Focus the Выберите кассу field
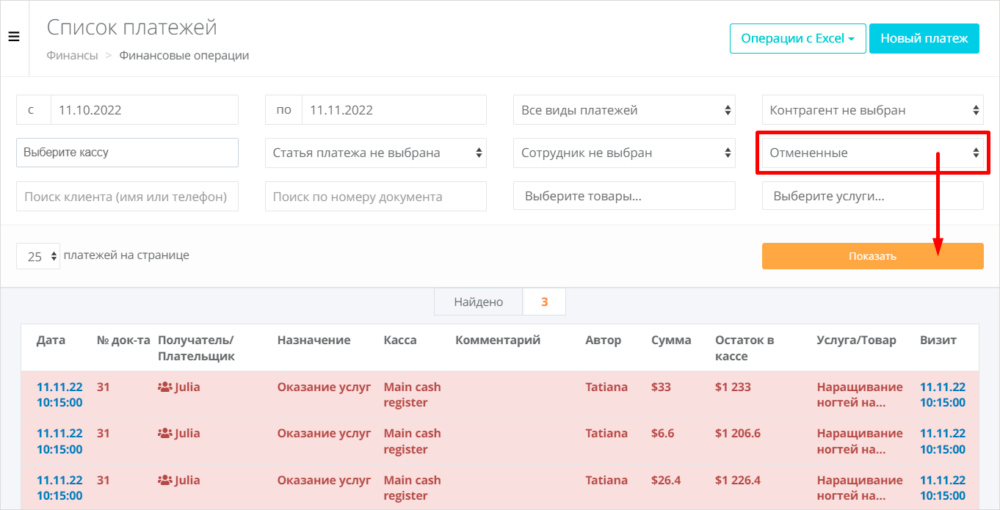This screenshot has width=1000, height=510. (128, 153)
